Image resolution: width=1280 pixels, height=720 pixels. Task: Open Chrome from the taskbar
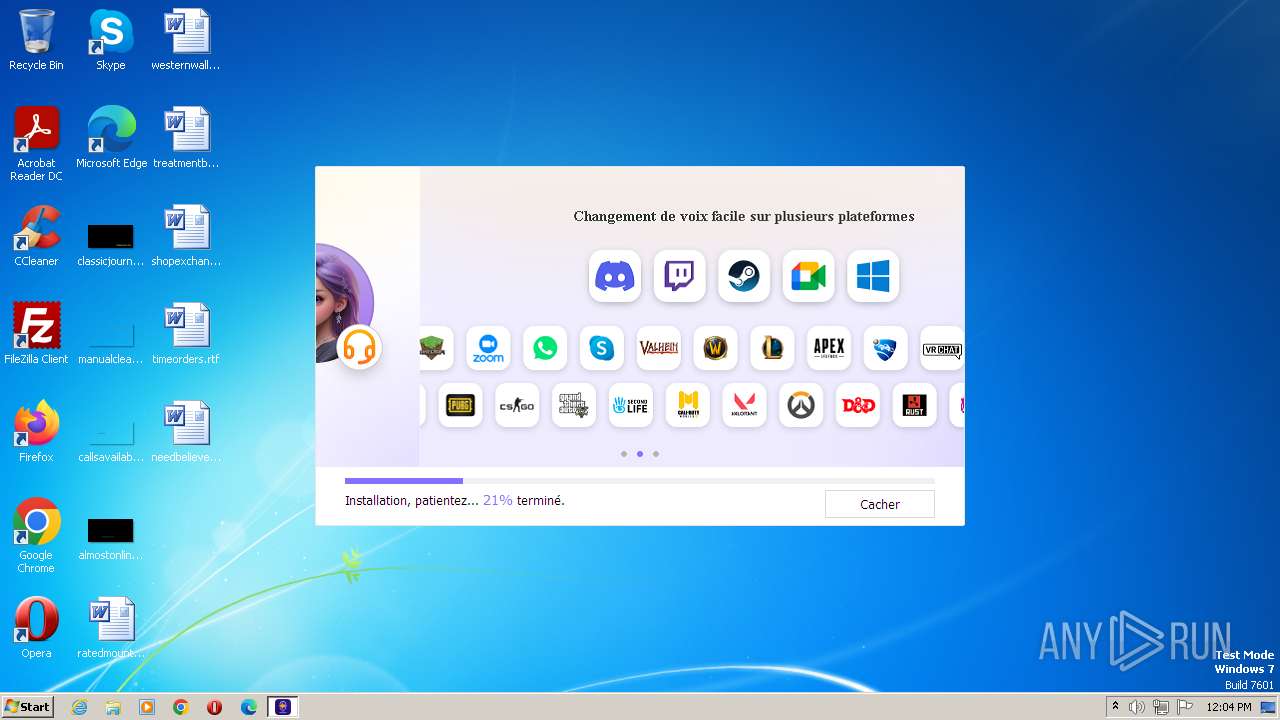point(181,707)
